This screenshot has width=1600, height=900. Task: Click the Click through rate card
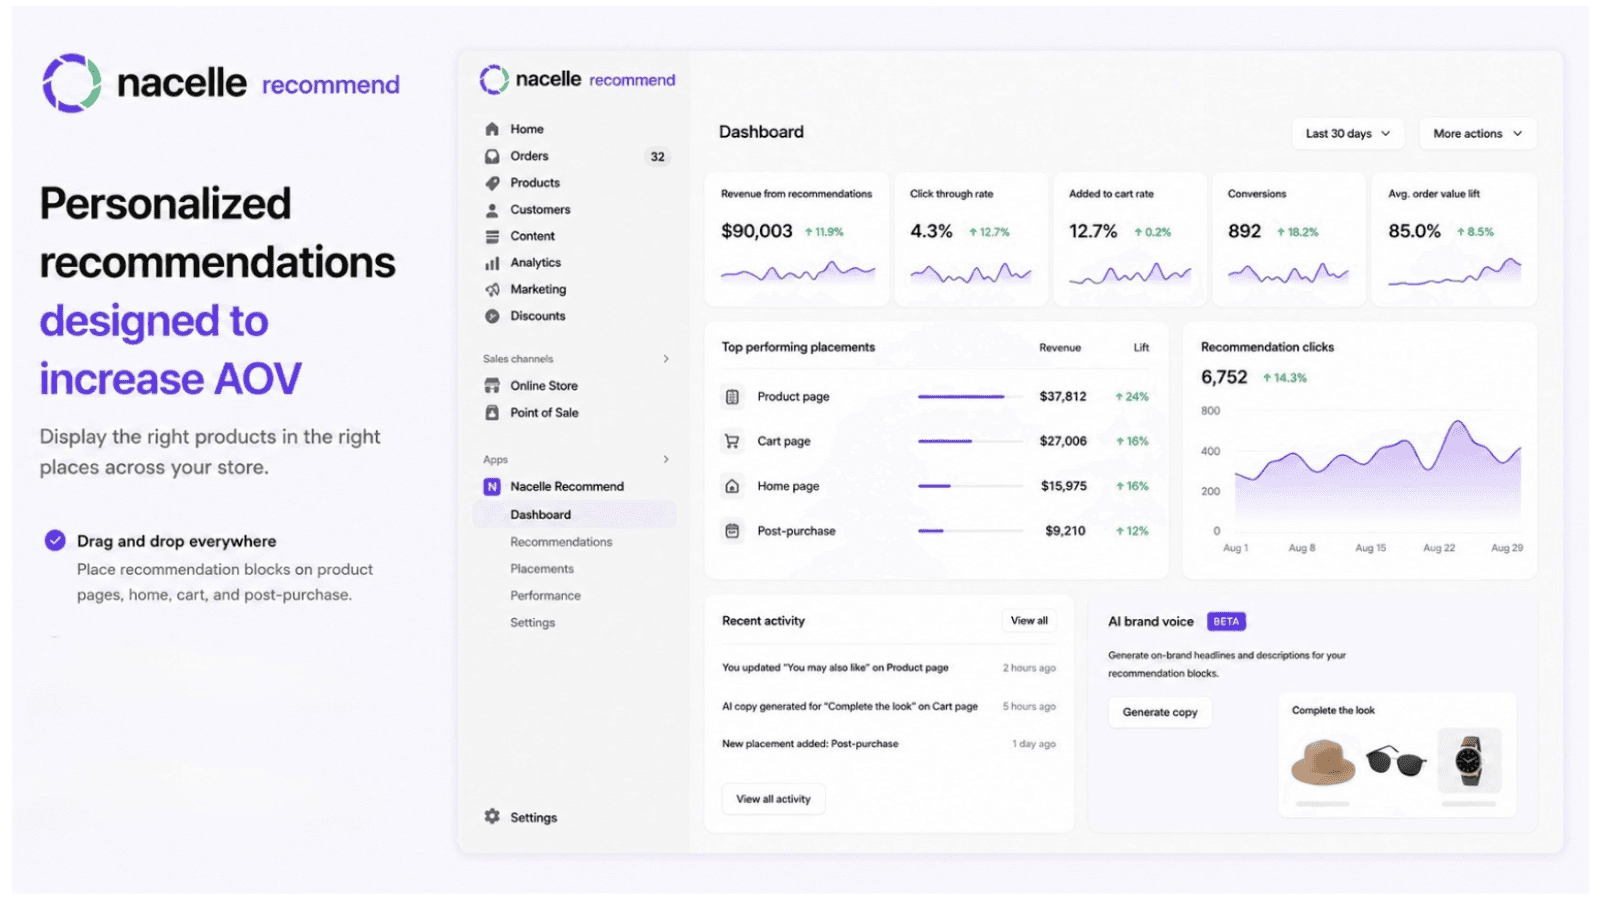971,239
